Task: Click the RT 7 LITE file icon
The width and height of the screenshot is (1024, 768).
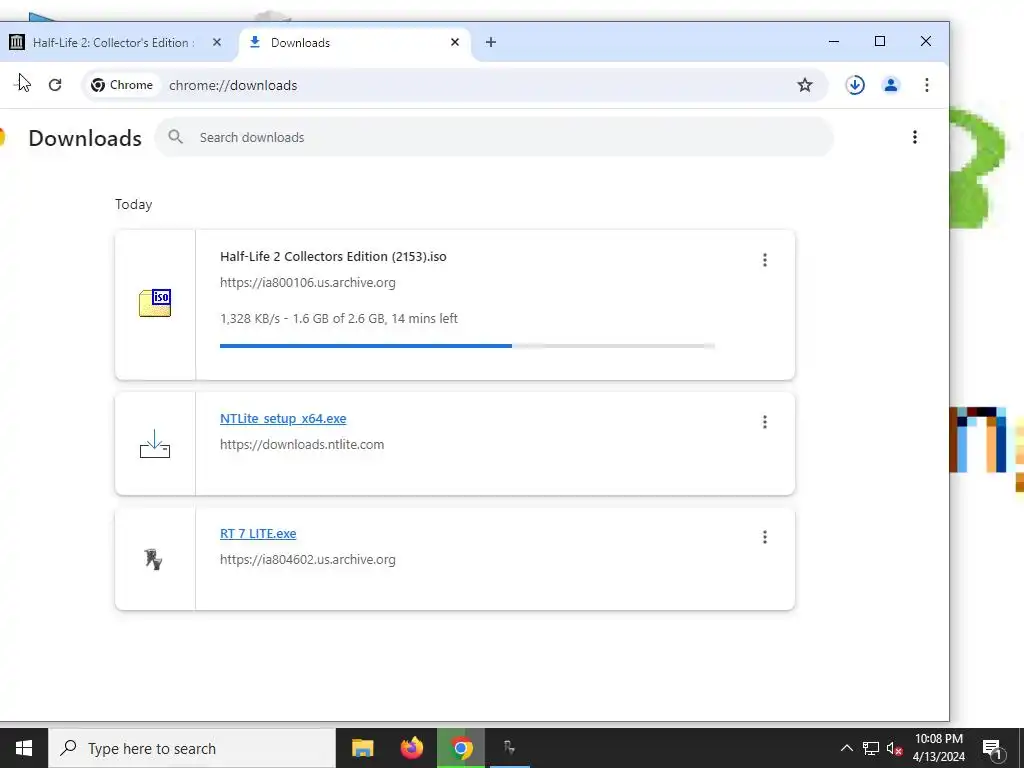Action: (x=153, y=559)
